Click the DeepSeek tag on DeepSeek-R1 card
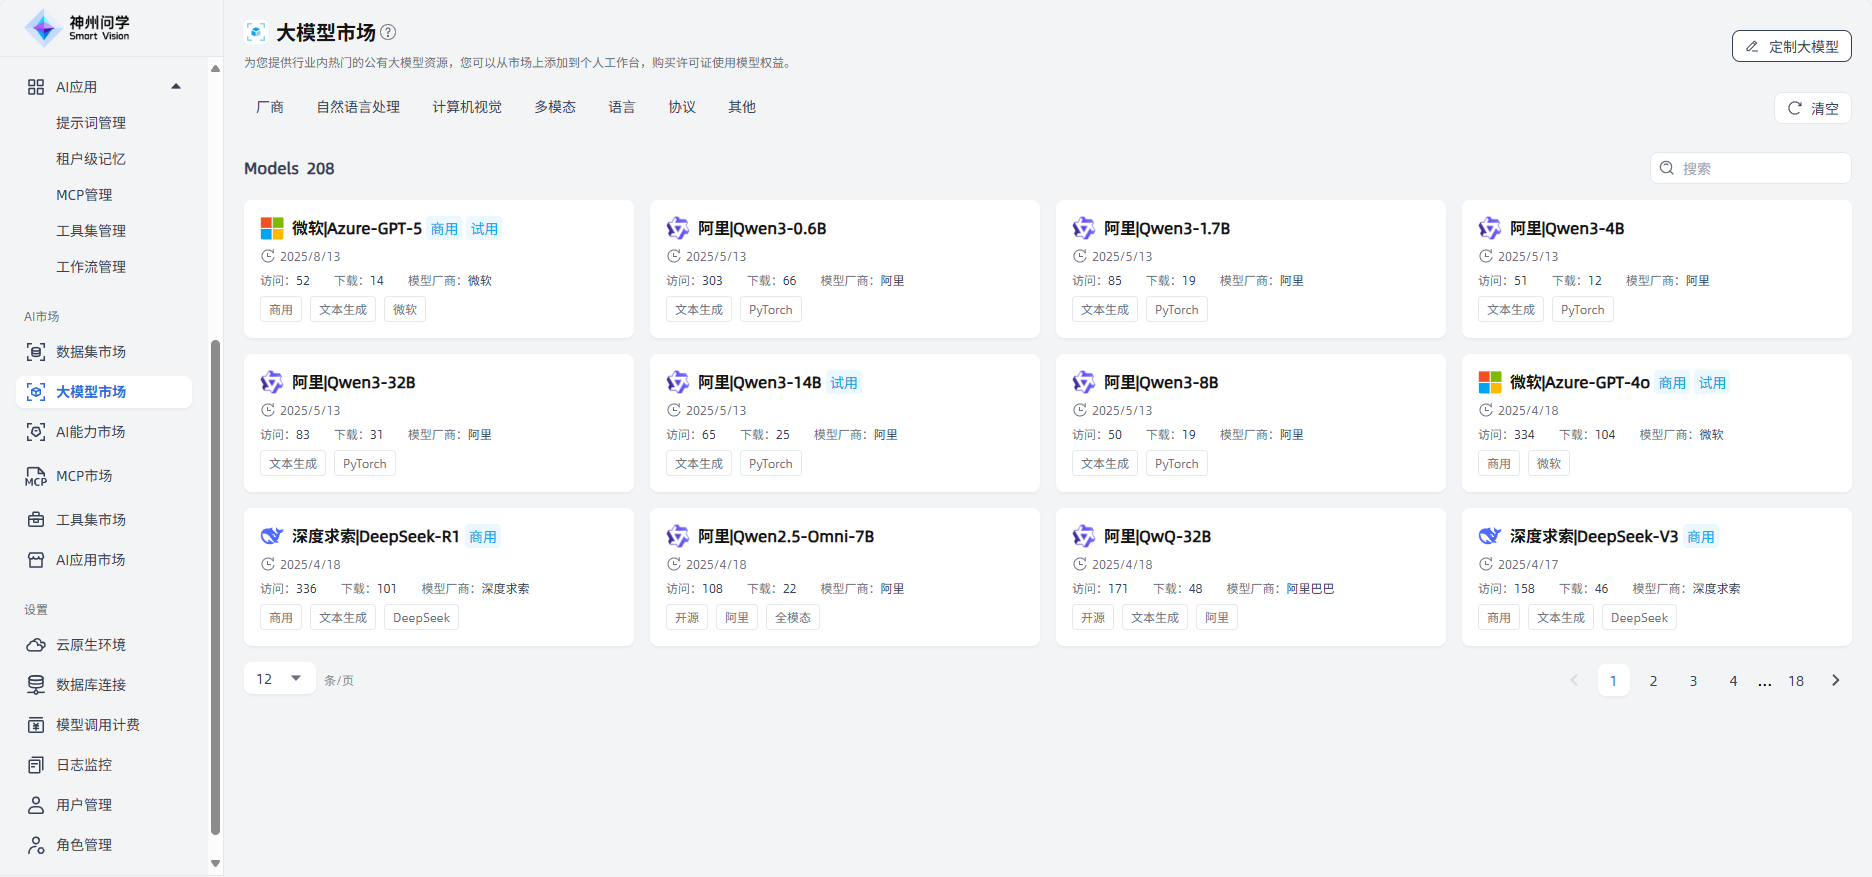This screenshot has height=877, width=1872. [421, 617]
